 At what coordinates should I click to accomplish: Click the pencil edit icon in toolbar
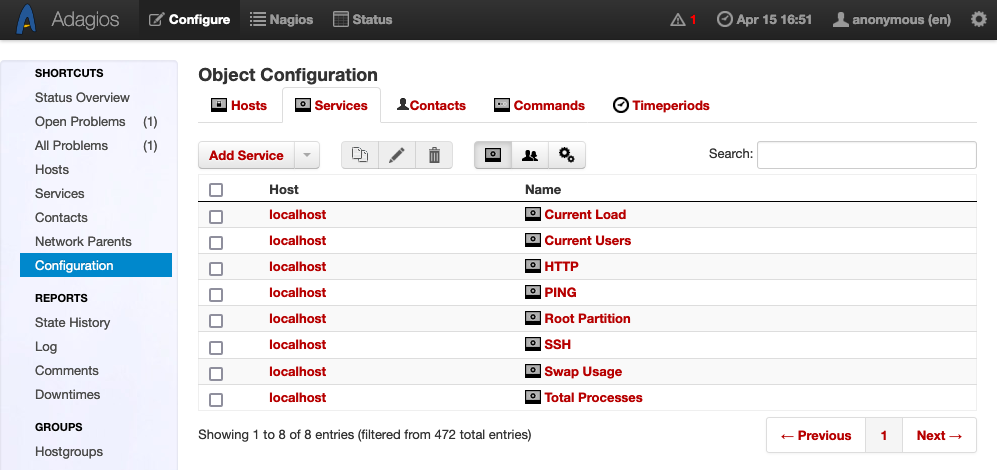(397, 155)
